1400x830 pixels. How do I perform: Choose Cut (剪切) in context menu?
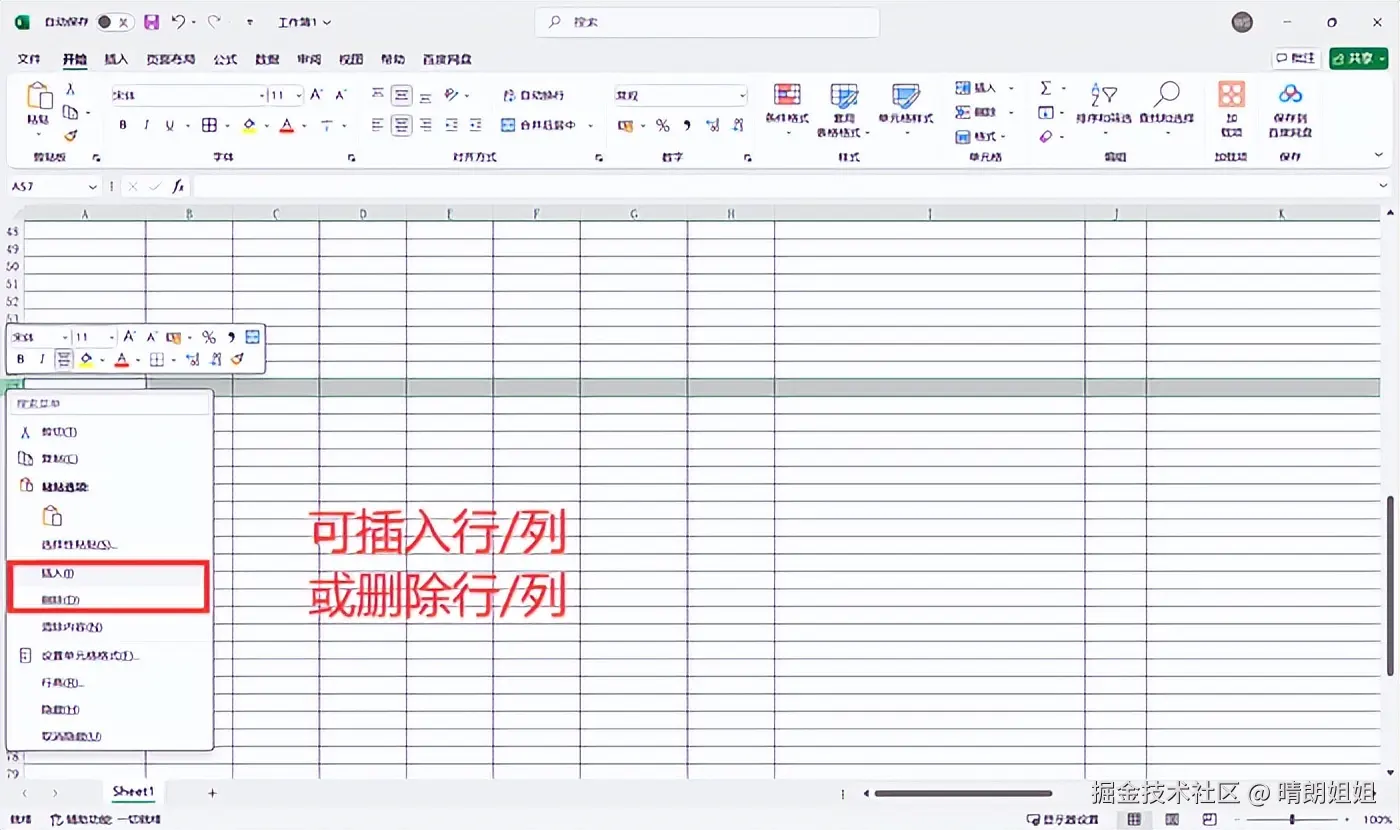tap(109, 432)
